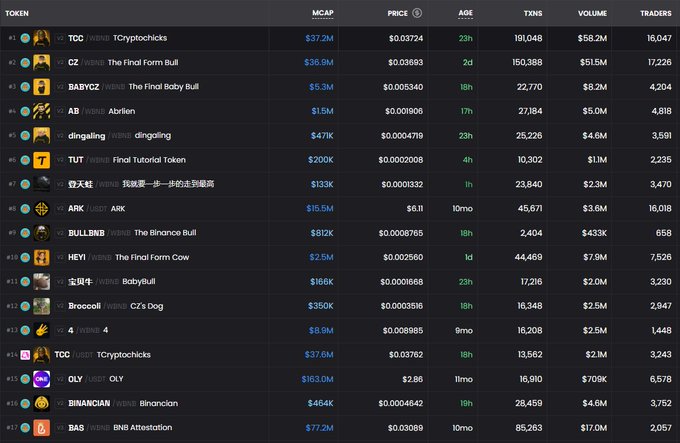Viewport: 680px width, 443px height.
Task: Sort by TRADERS column header
Action: (656, 13)
